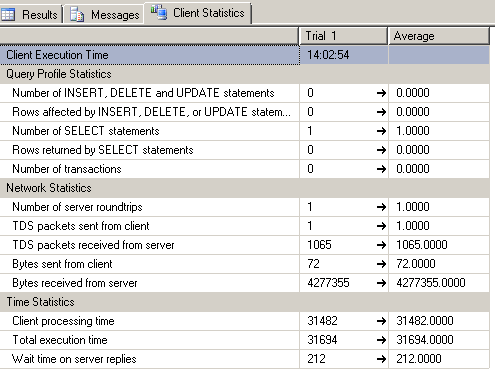Screen dimensions: 495x375
Task: Select the Number of transactions row
Action: (245, 169)
